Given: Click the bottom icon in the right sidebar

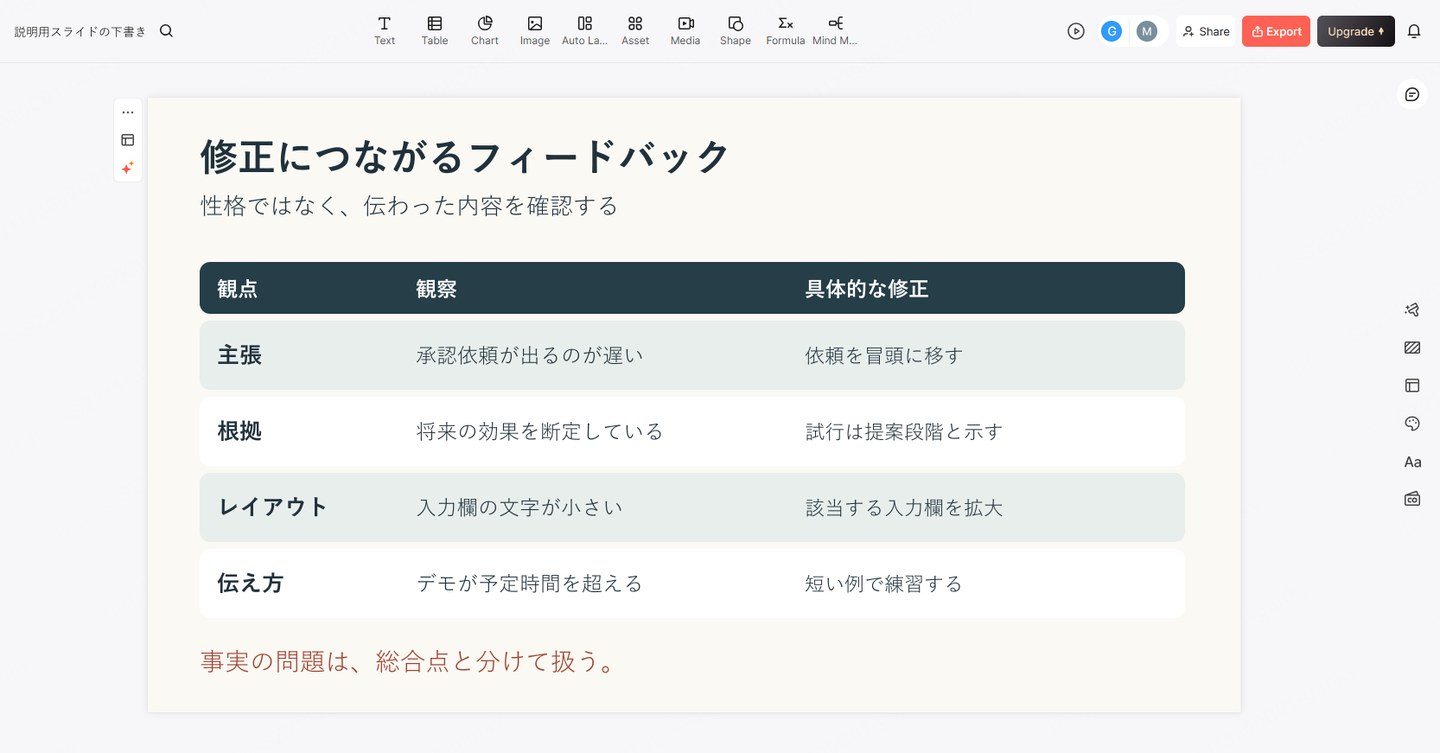Looking at the screenshot, I should click(1412, 498).
